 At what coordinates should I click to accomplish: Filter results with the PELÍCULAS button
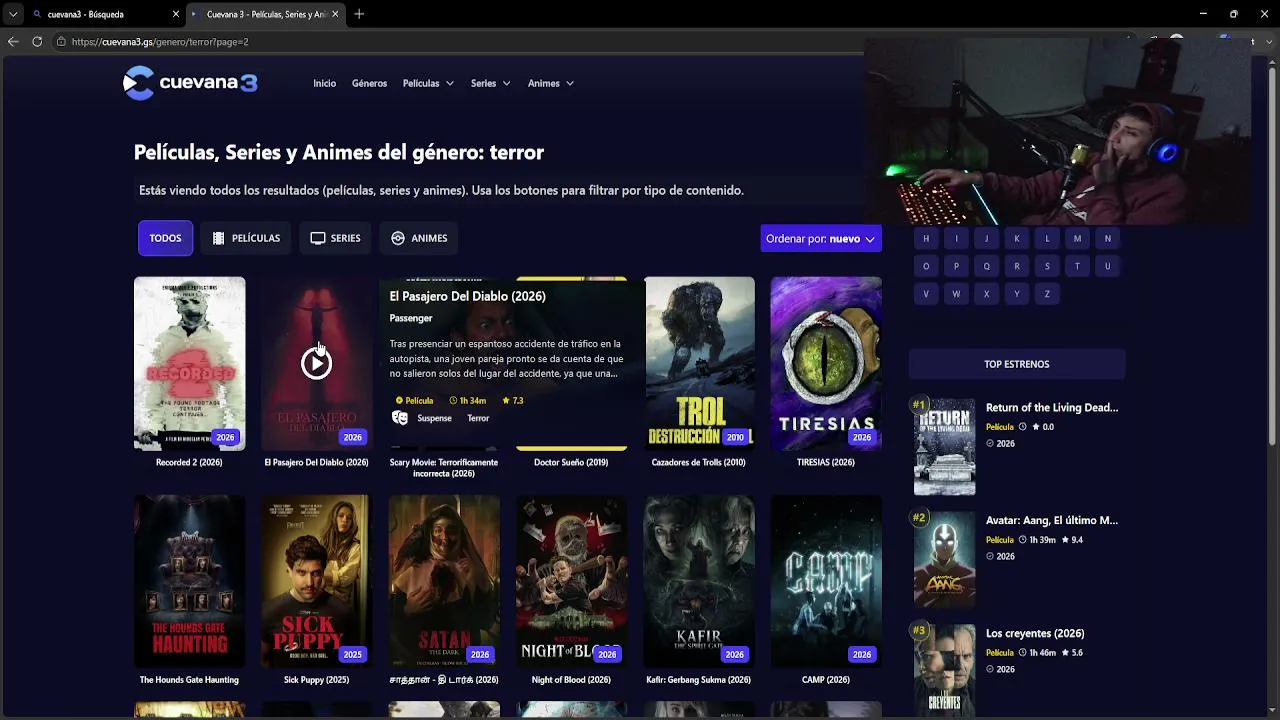coord(246,238)
